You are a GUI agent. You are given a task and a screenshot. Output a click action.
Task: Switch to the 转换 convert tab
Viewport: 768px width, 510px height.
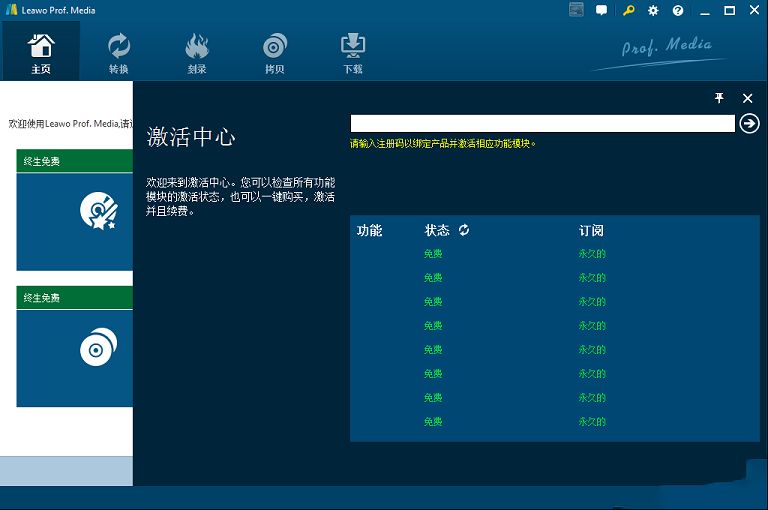tap(119, 53)
